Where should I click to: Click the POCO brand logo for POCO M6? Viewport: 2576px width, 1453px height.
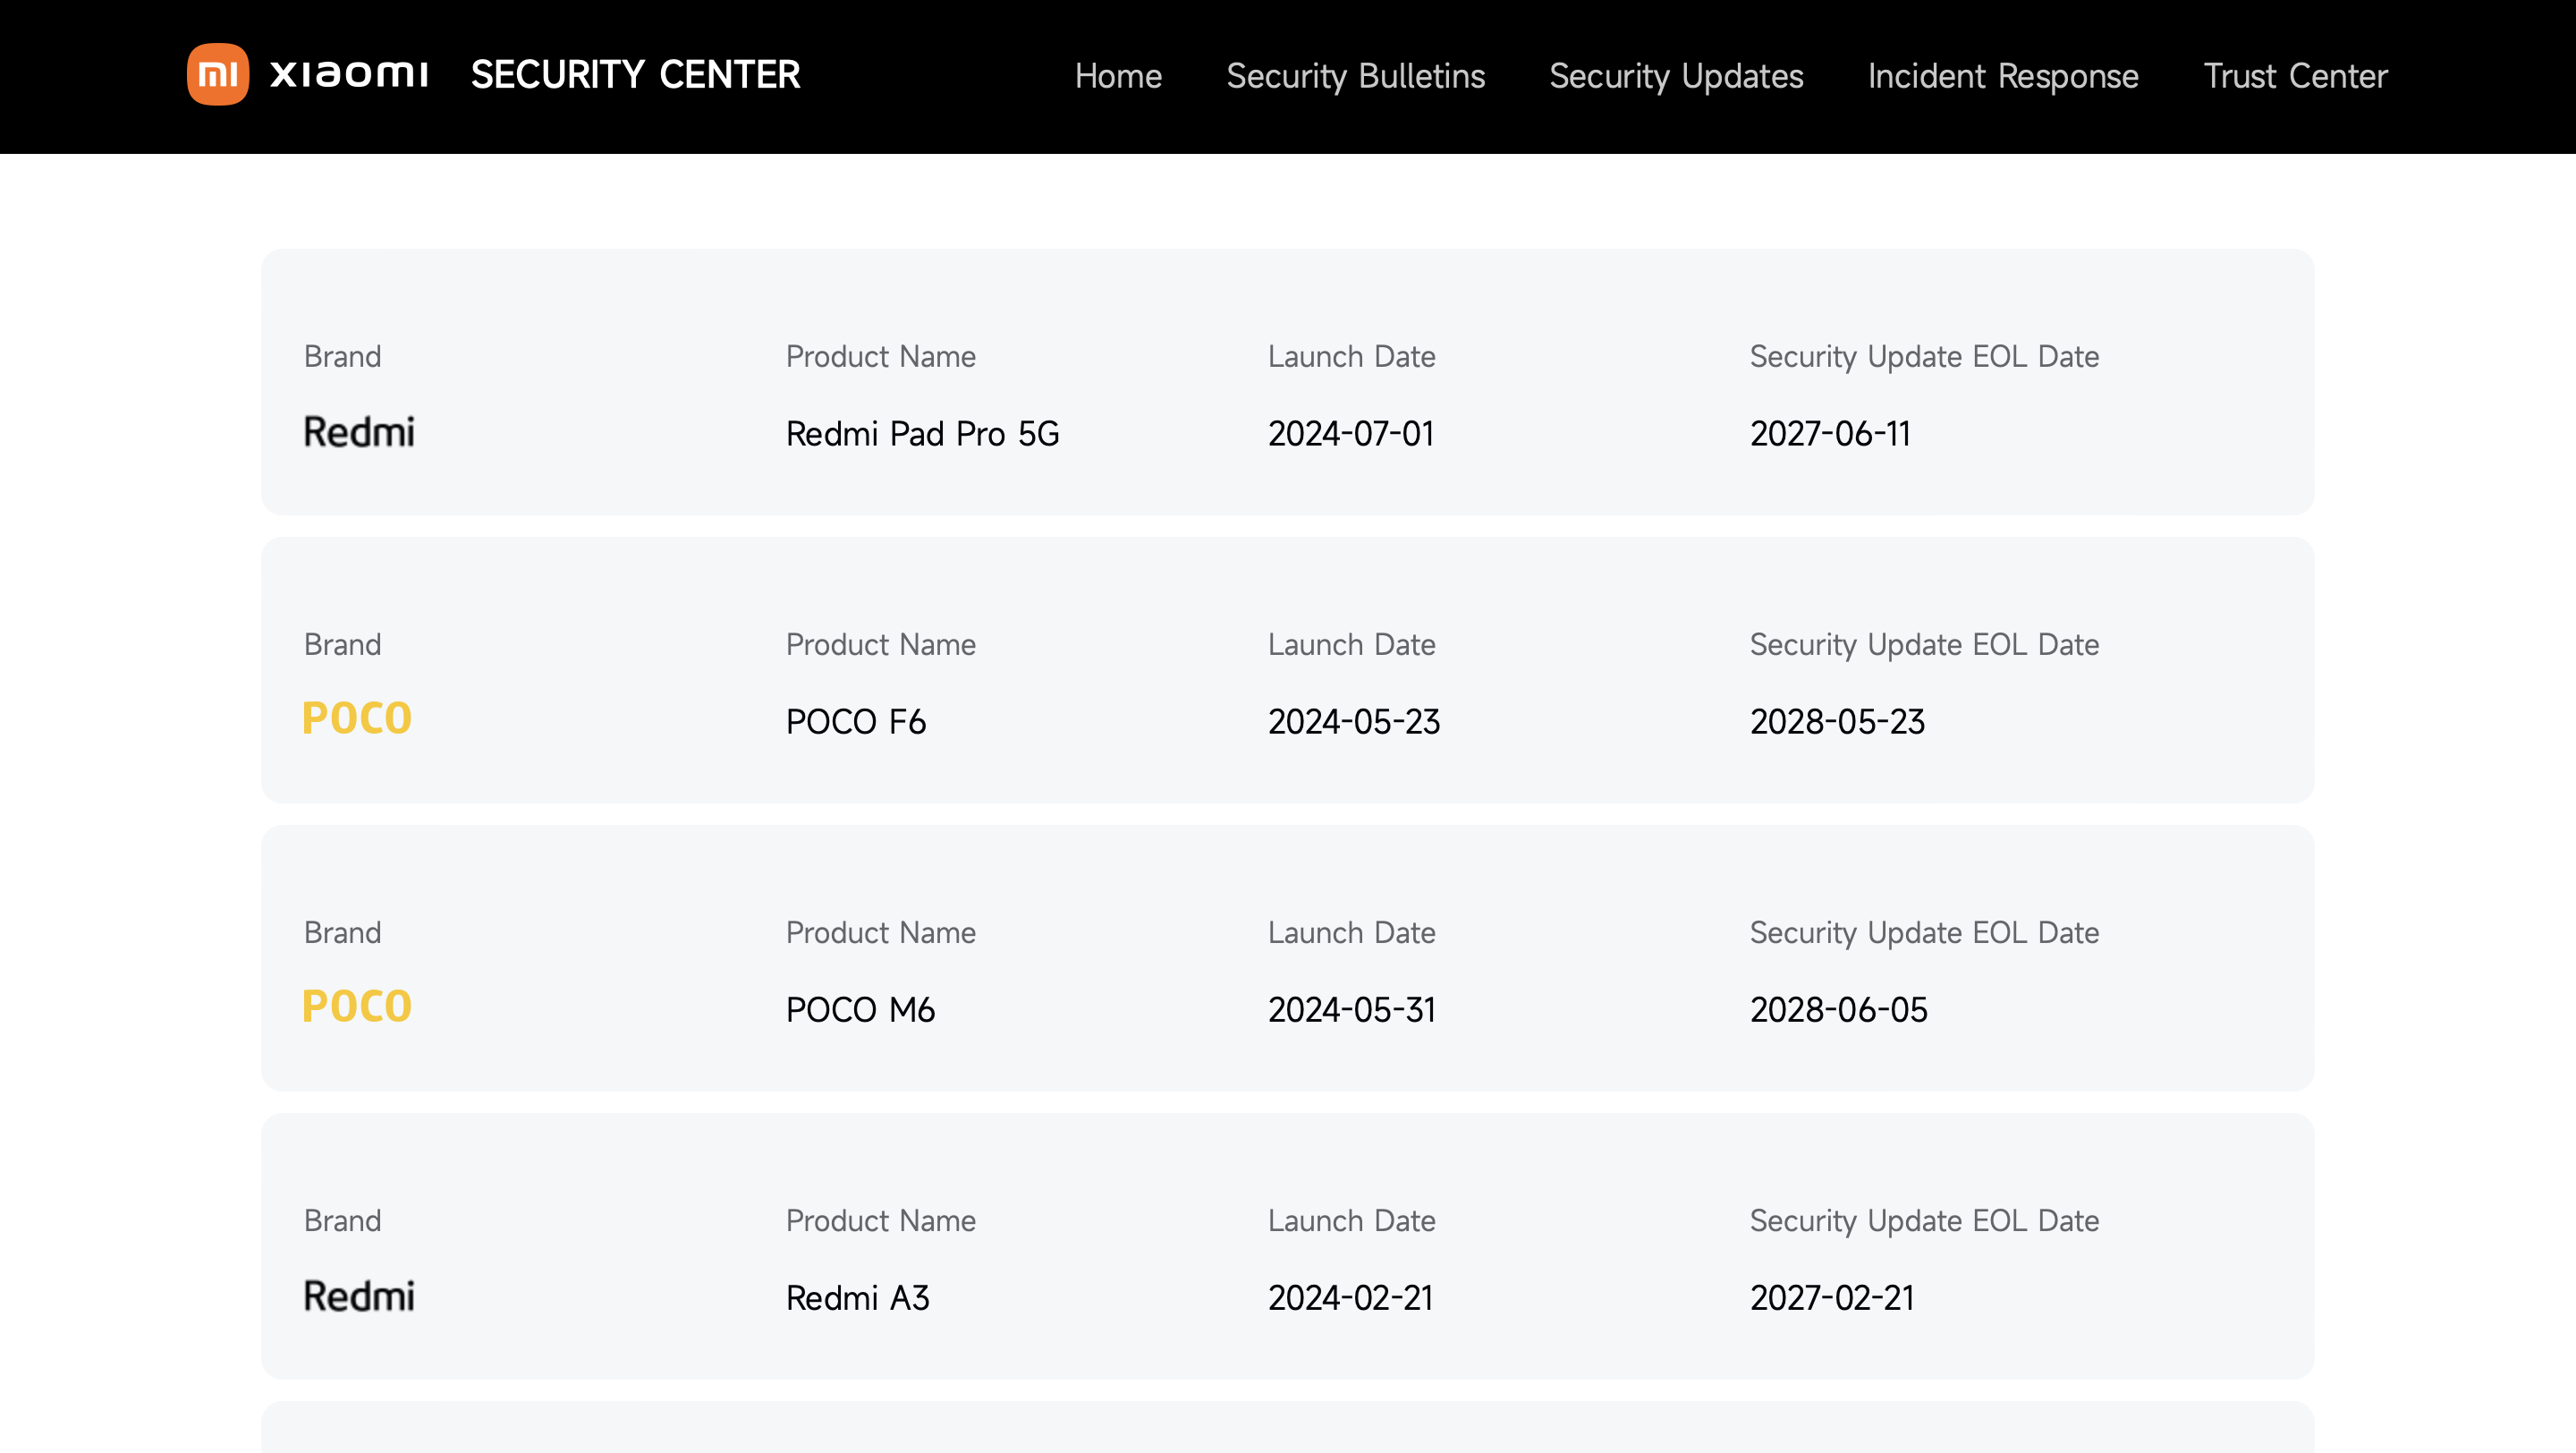click(357, 1007)
